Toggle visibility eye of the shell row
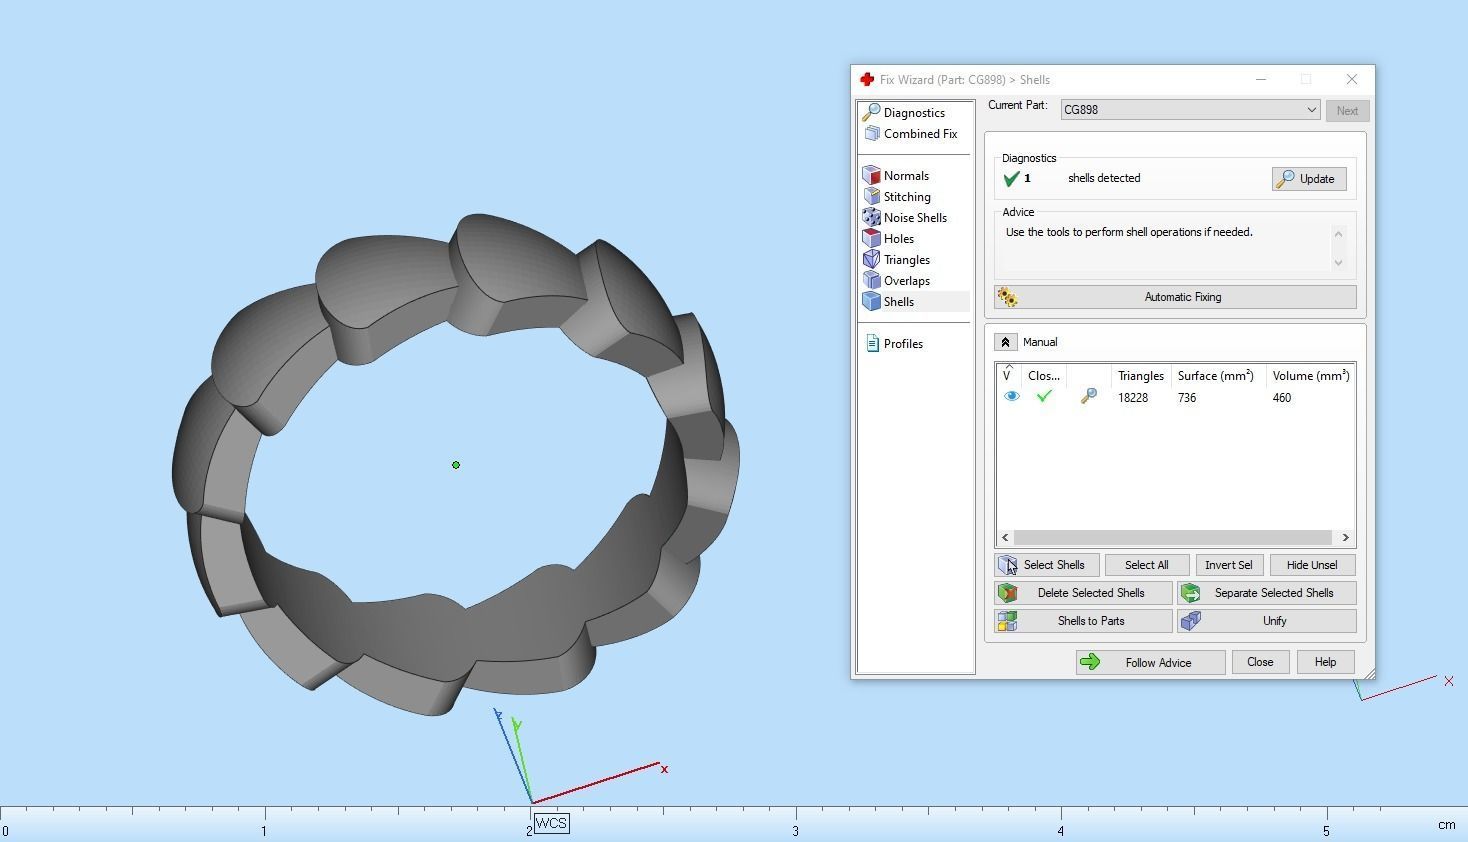This screenshot has width=1468, height=842. pyautogui.click(x=1011, y=397)
